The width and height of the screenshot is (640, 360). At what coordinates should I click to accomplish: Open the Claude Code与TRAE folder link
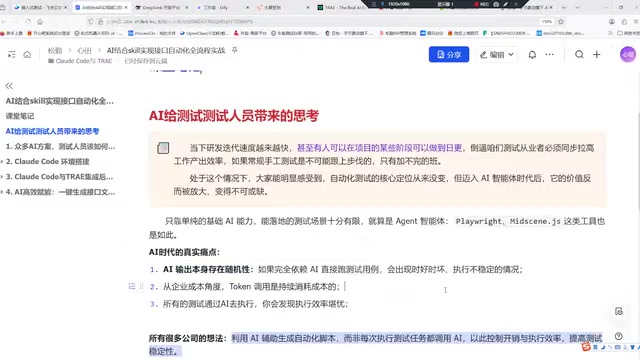point(80,61)
